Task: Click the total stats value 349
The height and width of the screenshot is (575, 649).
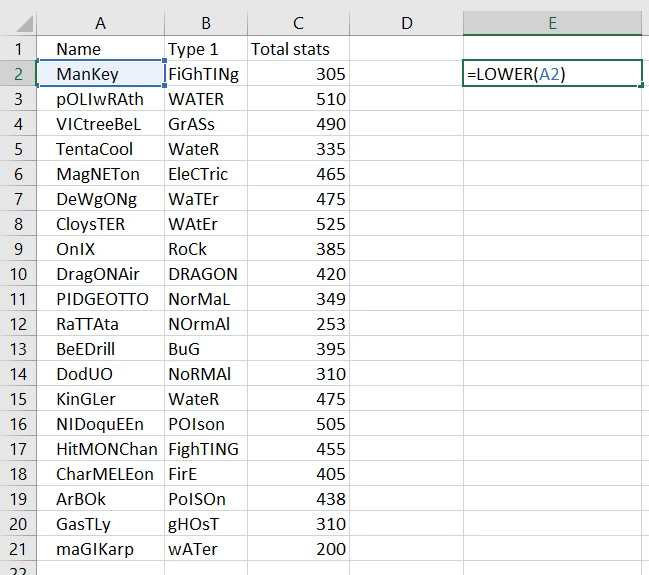Action: (298, 299)
